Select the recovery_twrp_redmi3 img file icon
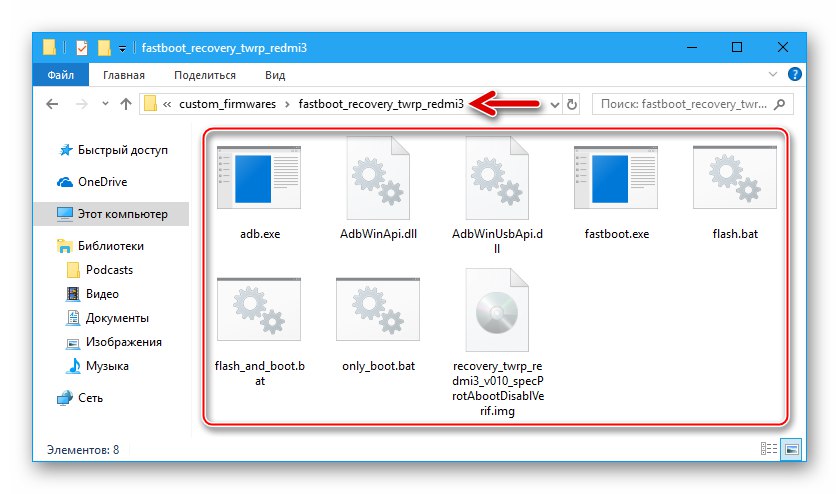The image size is (839, 494). (497, 310)
